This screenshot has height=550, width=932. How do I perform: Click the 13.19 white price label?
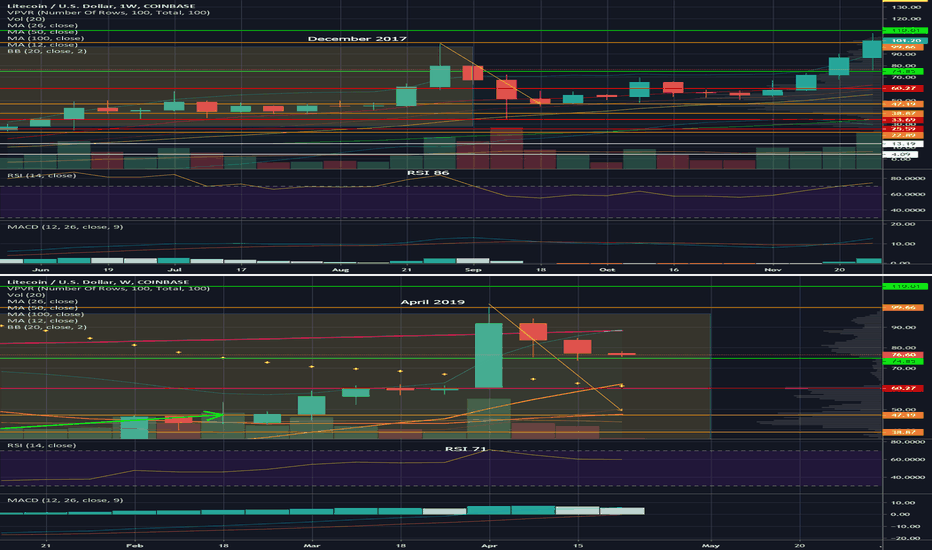tap(903, 144)
